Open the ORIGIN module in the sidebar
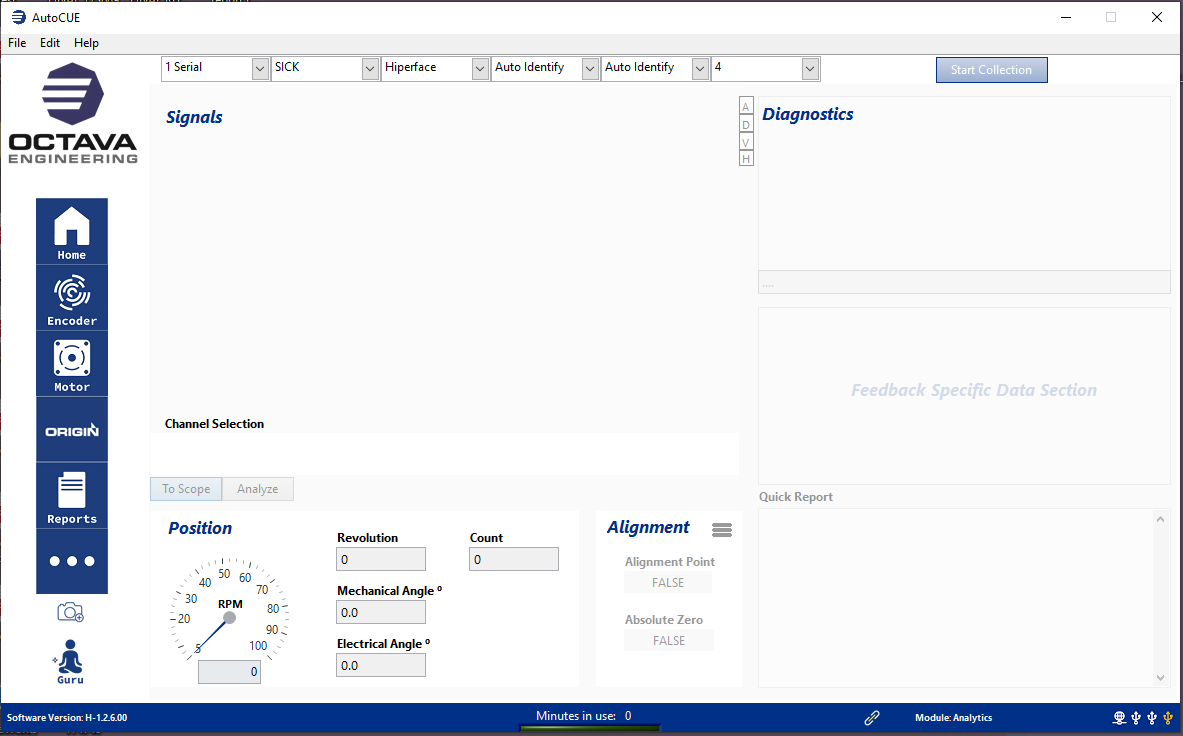1183x736 pixels. pyautogui.click(x=72, y=430)
